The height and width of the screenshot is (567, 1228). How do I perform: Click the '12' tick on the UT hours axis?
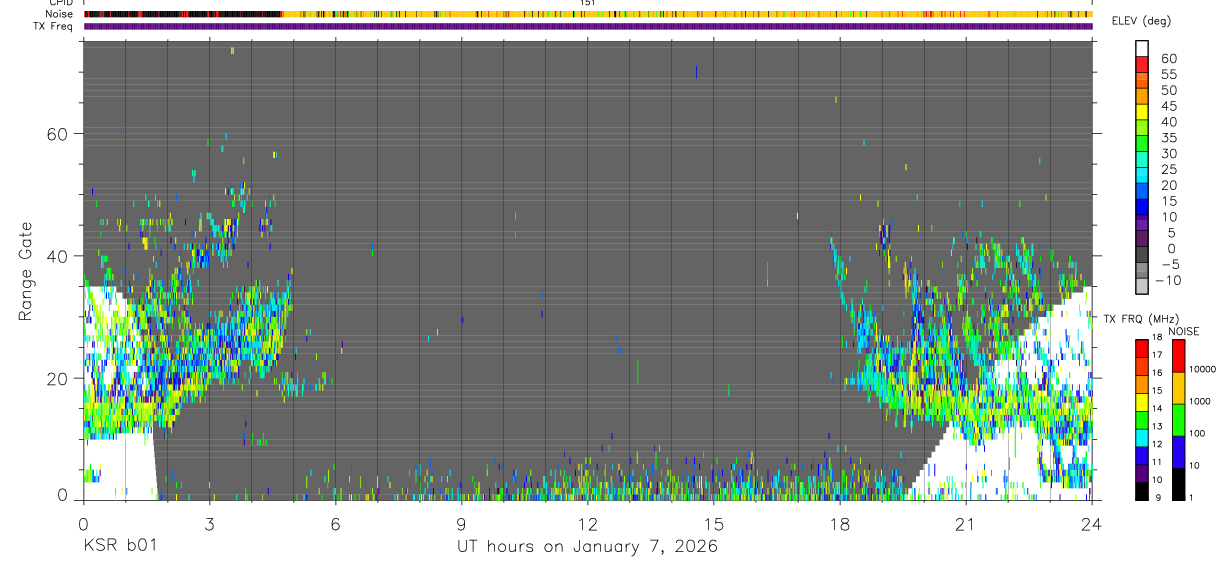tap(588, 522)
